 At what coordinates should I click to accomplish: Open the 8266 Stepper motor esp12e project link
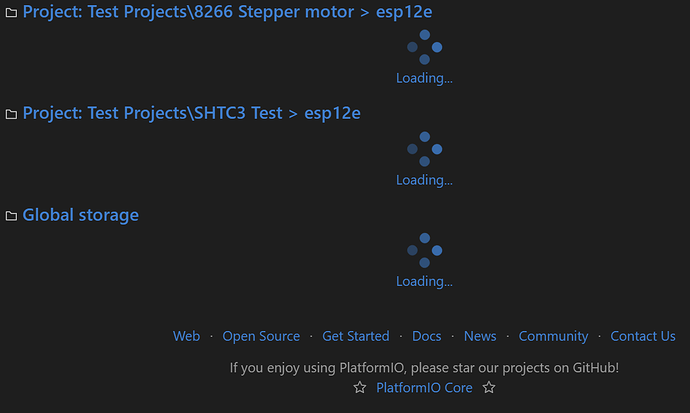[x=227, y=12]
